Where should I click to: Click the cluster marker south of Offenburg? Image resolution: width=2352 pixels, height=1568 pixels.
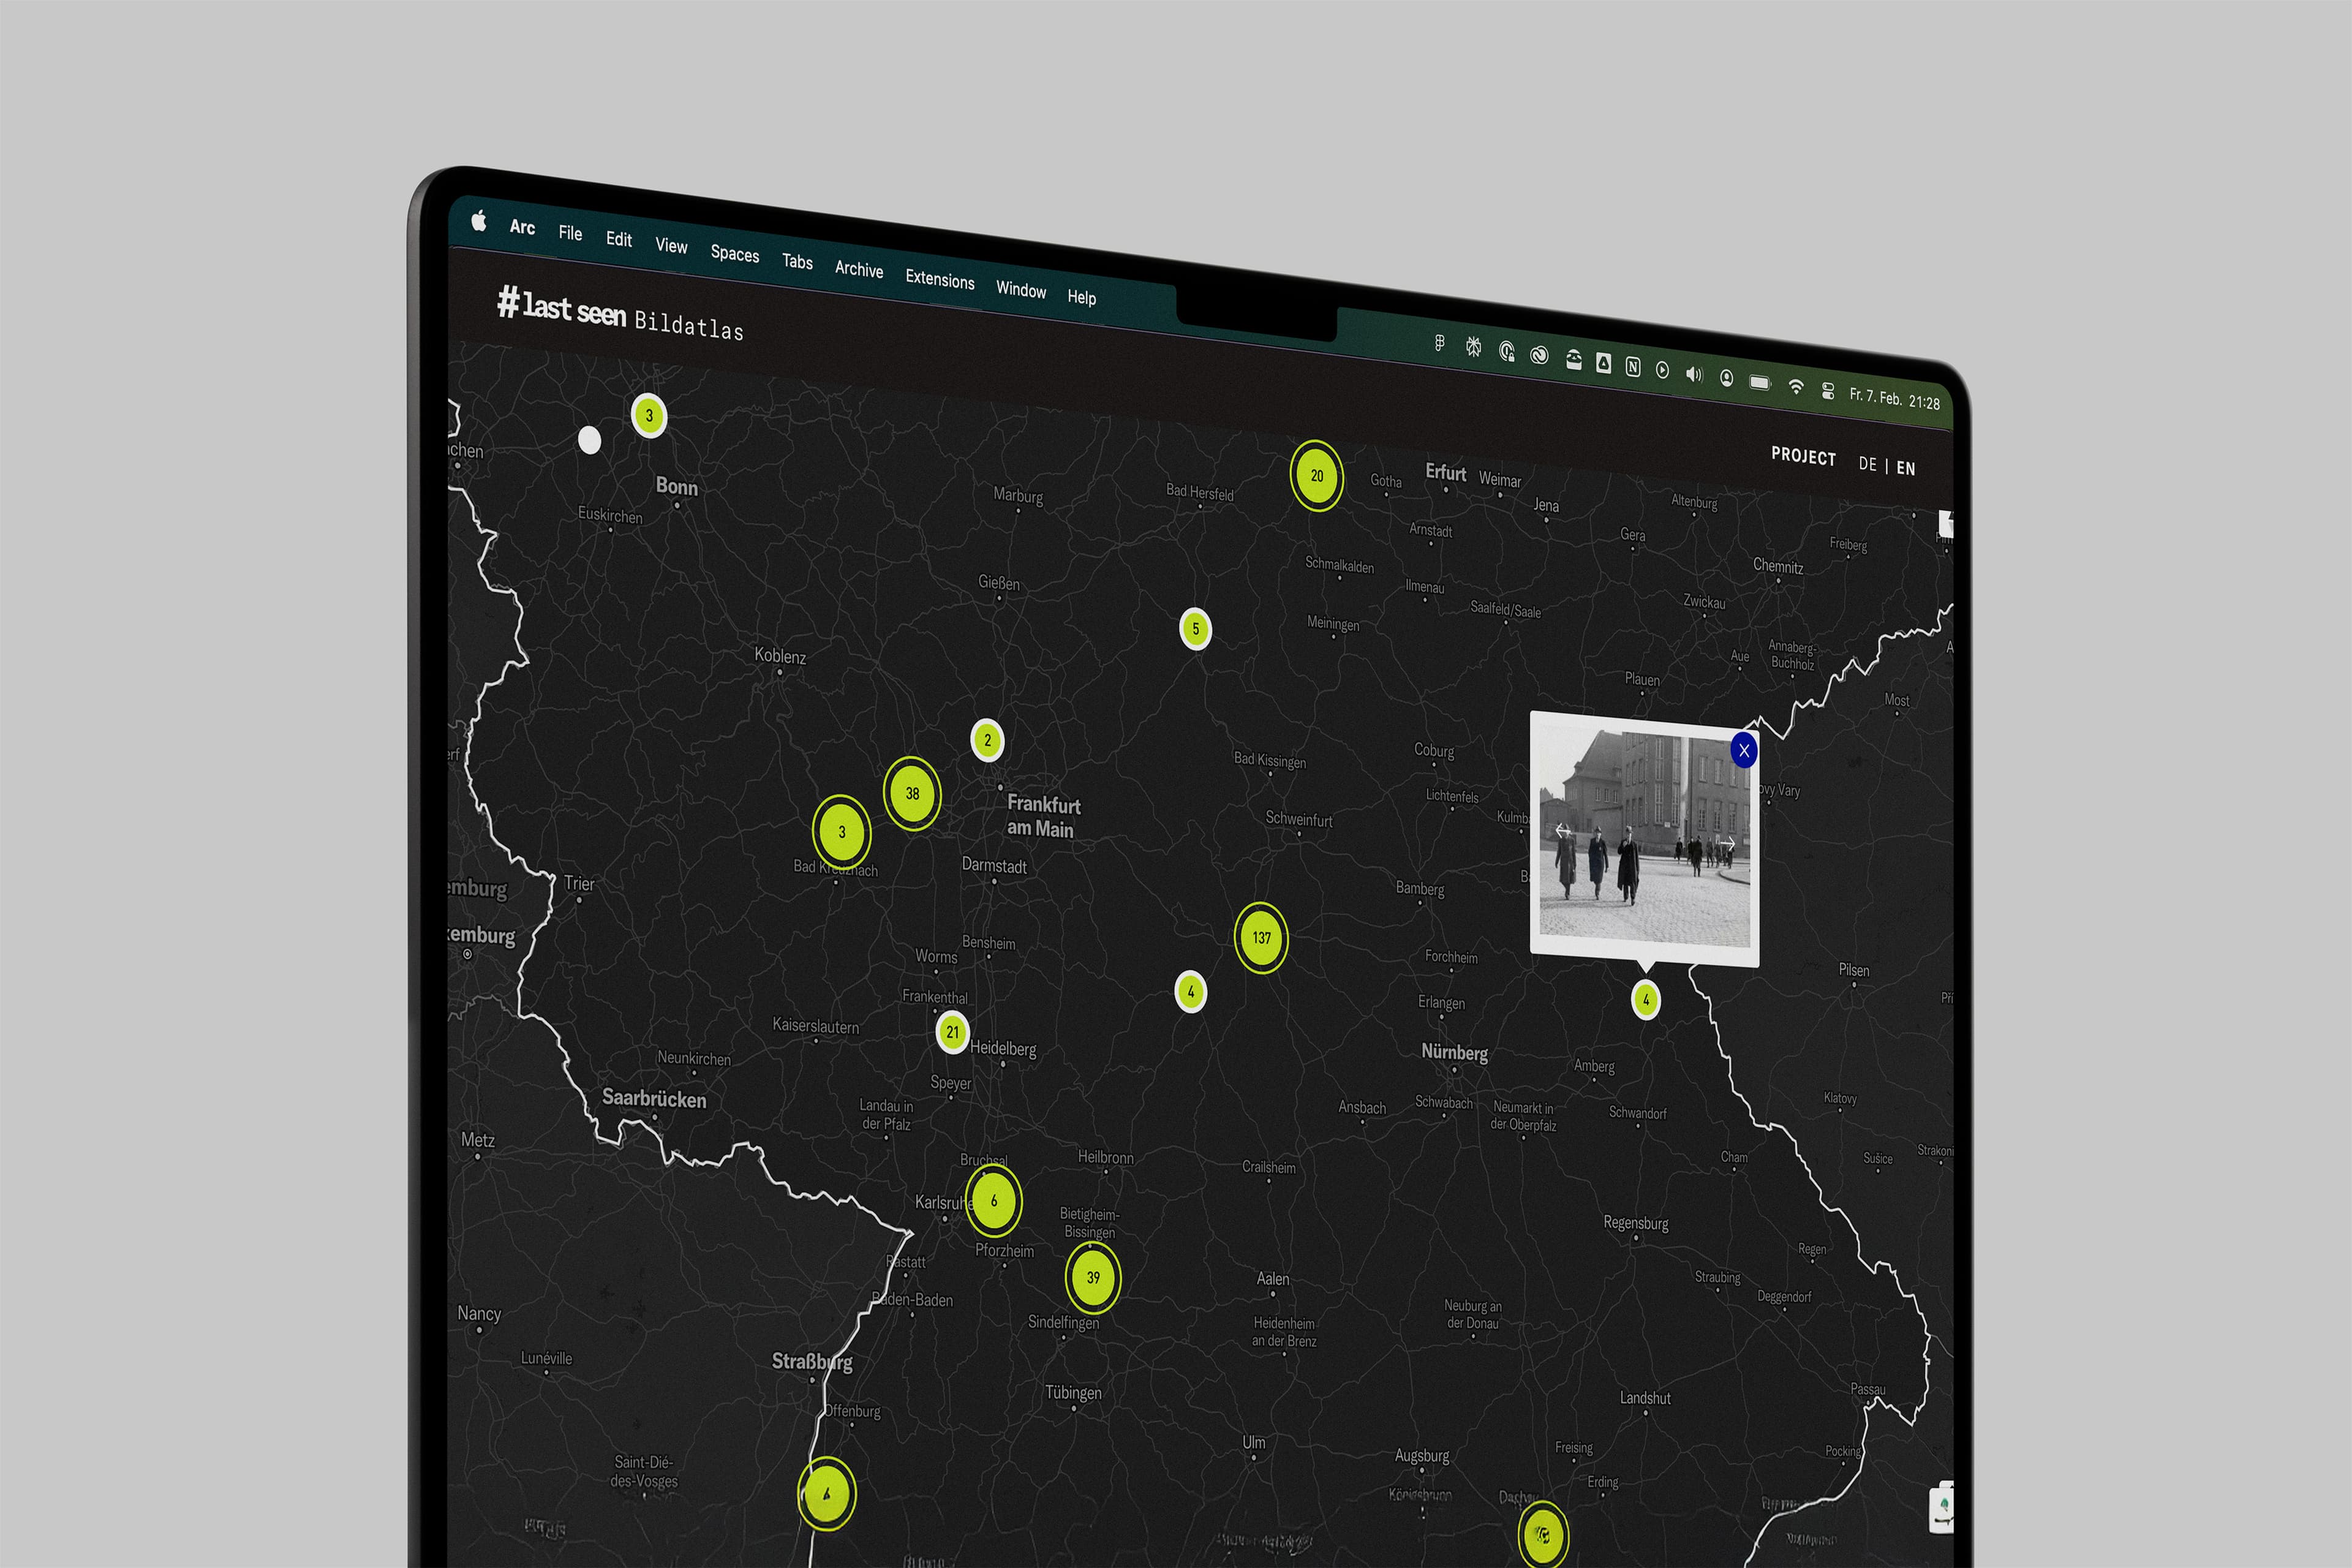click(826, 1494)
